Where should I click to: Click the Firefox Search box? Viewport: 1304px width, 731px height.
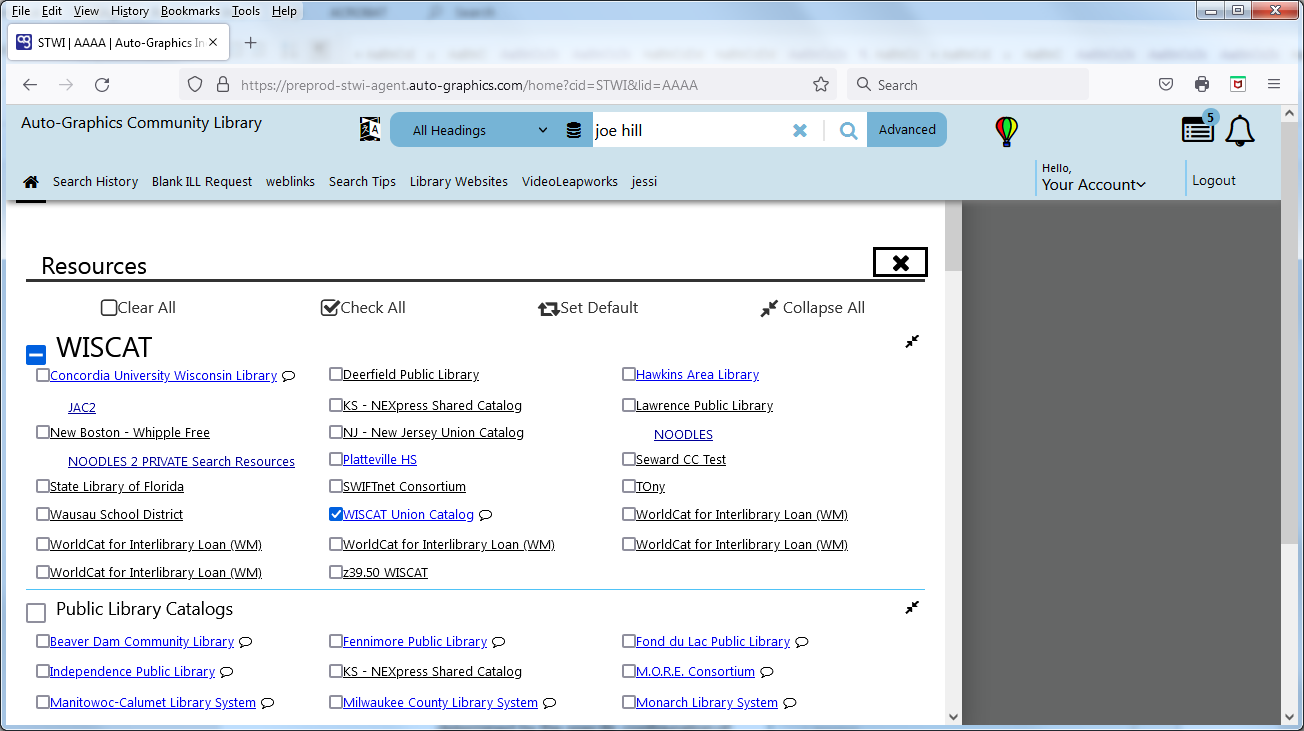coord(968,85)
